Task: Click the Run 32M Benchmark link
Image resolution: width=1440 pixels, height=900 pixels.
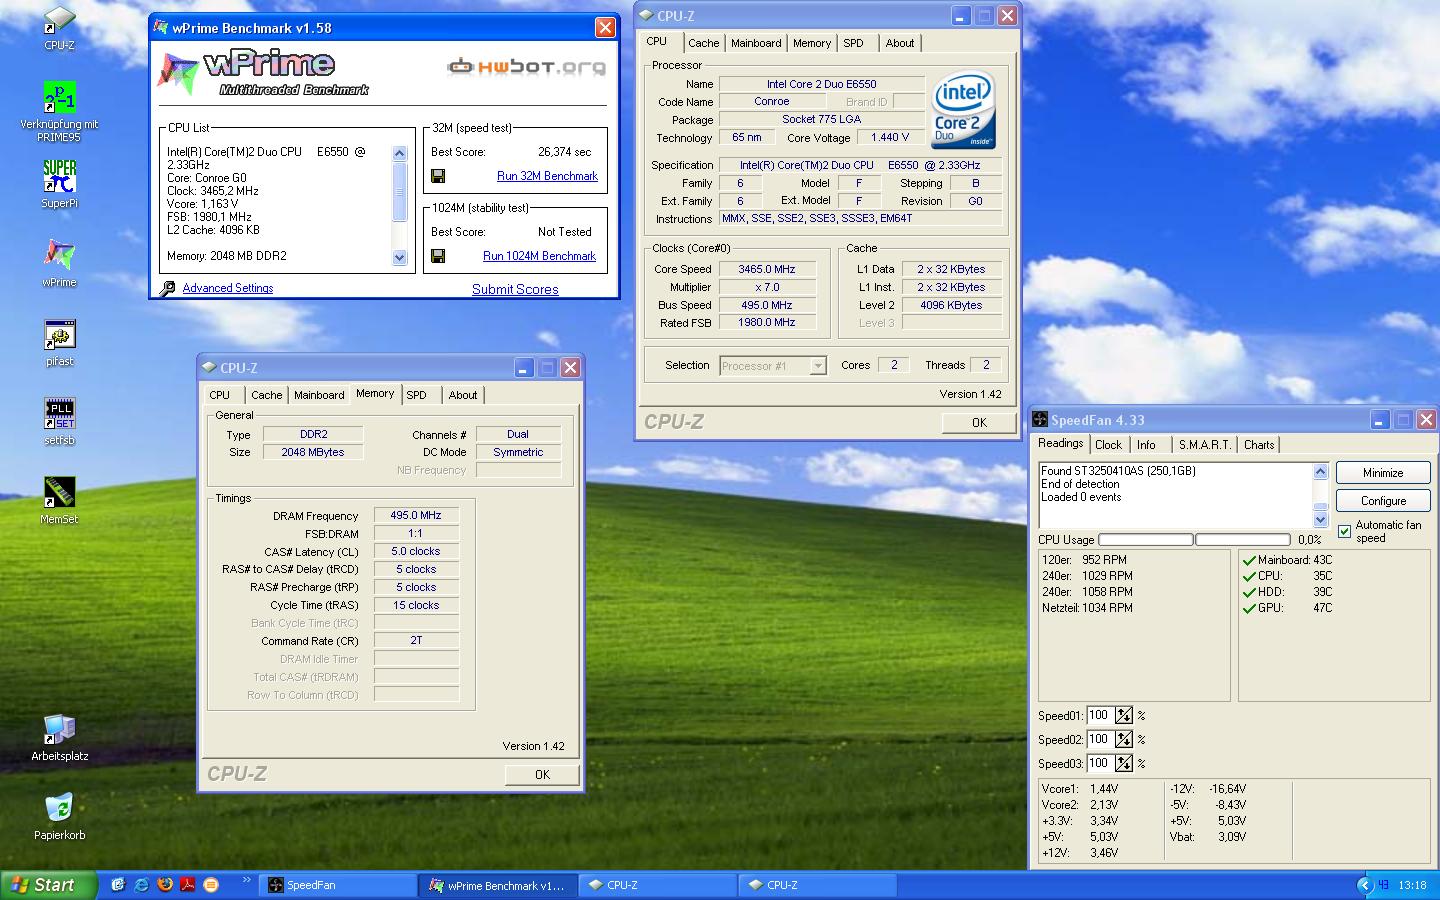Action: pos(547,176)
